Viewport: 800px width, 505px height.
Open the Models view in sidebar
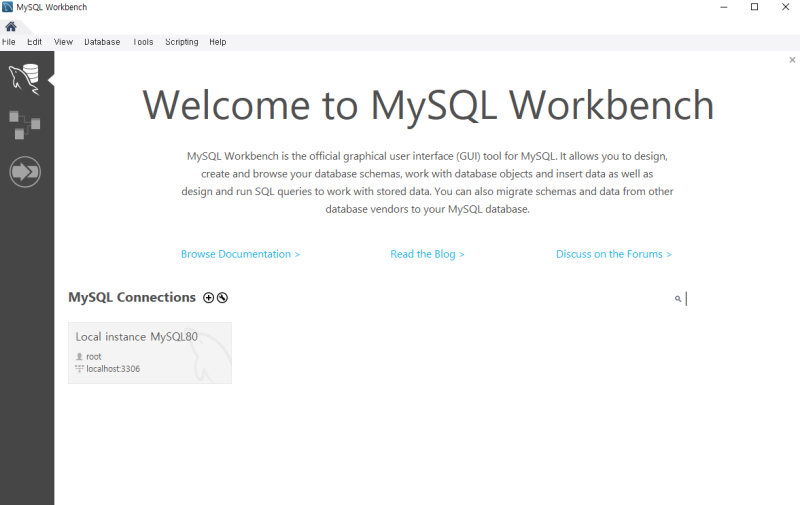coord(24,125)
